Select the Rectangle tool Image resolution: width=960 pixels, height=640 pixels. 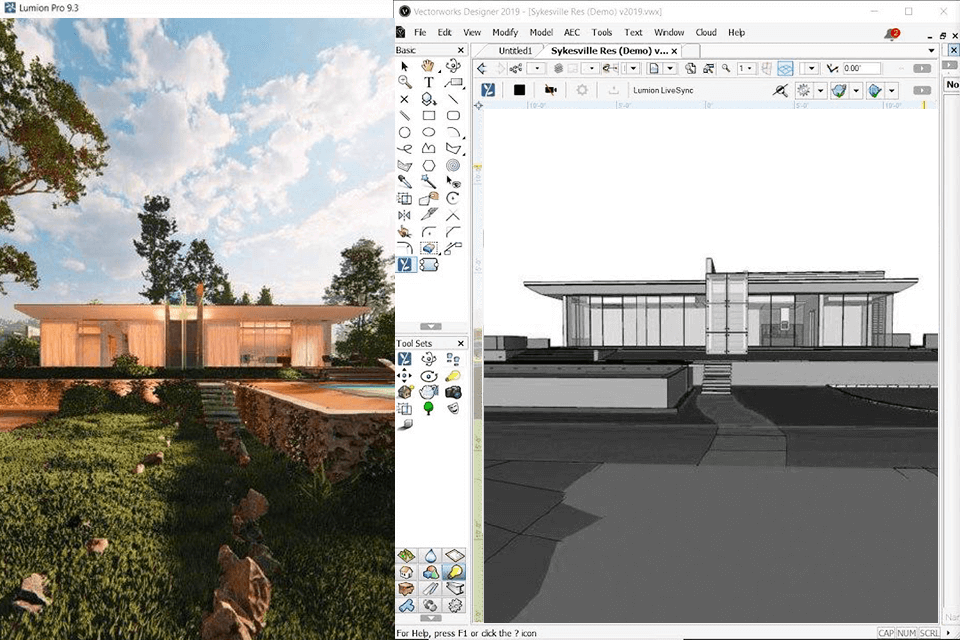pyautogui.click(x=429, y=115)
